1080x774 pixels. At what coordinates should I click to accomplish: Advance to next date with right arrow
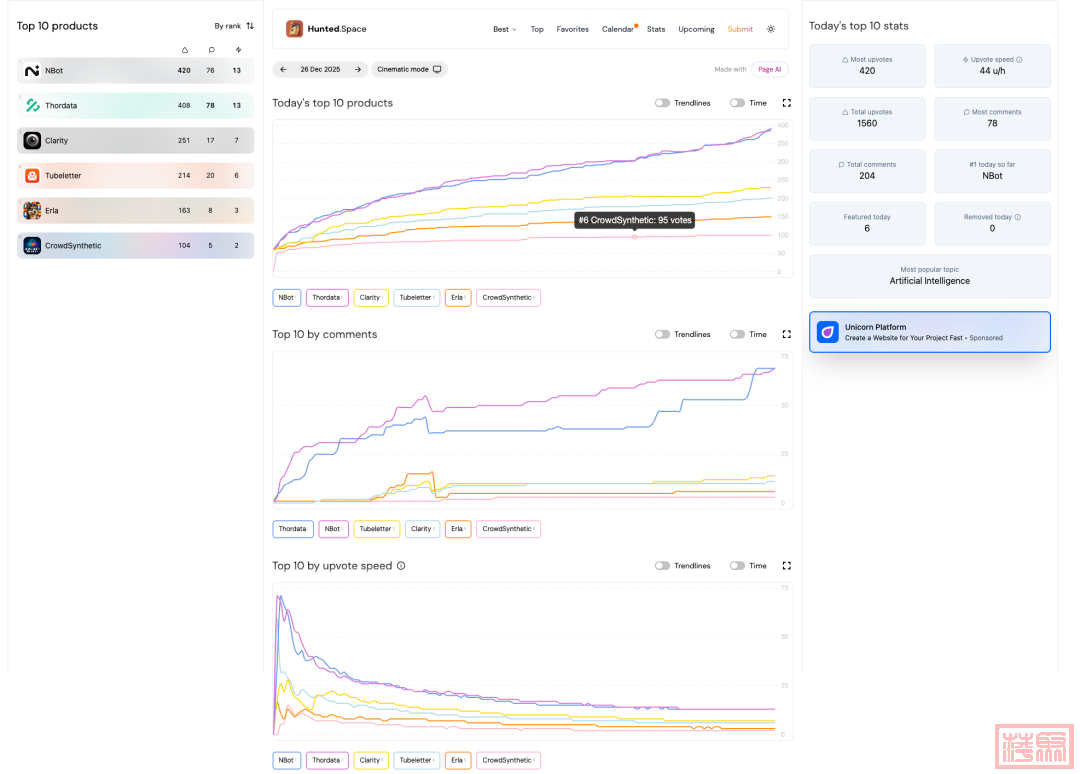point(358,70)
